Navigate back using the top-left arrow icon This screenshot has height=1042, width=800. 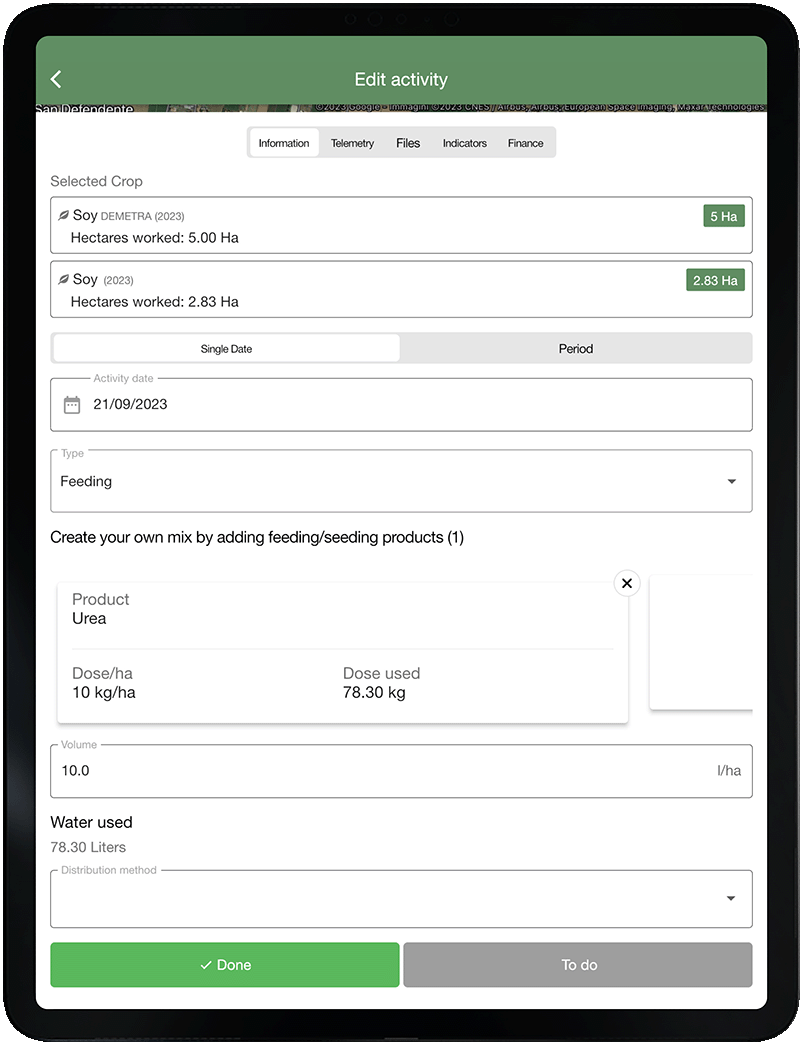56,79
